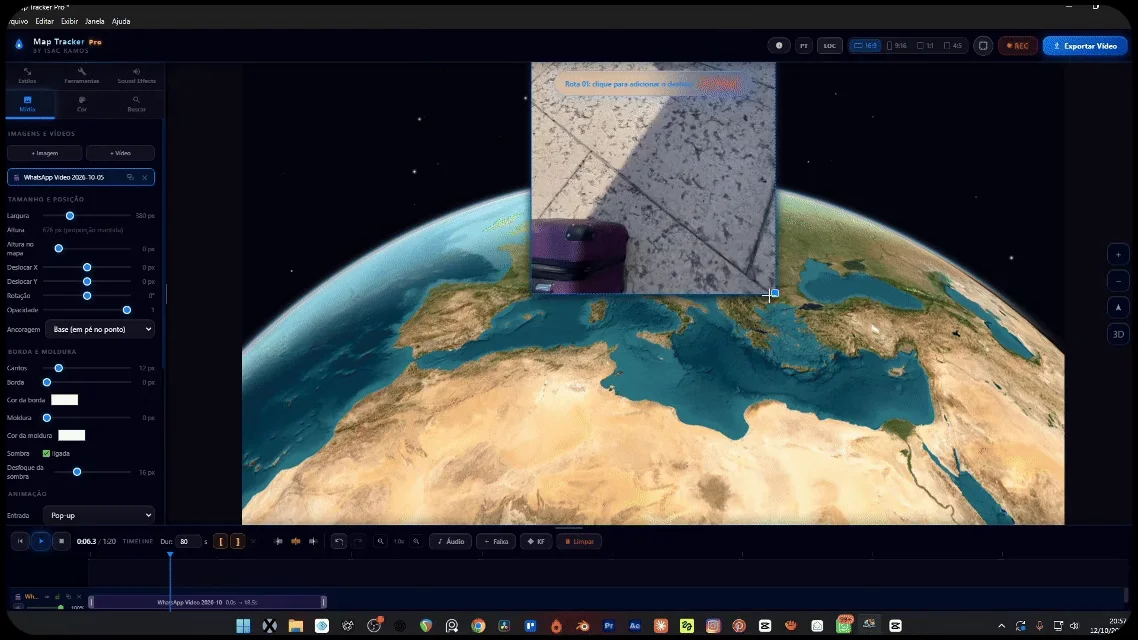Zoom out the map with minus button
Viewport: 1138px width, 640px height.
pos(1118,281)
